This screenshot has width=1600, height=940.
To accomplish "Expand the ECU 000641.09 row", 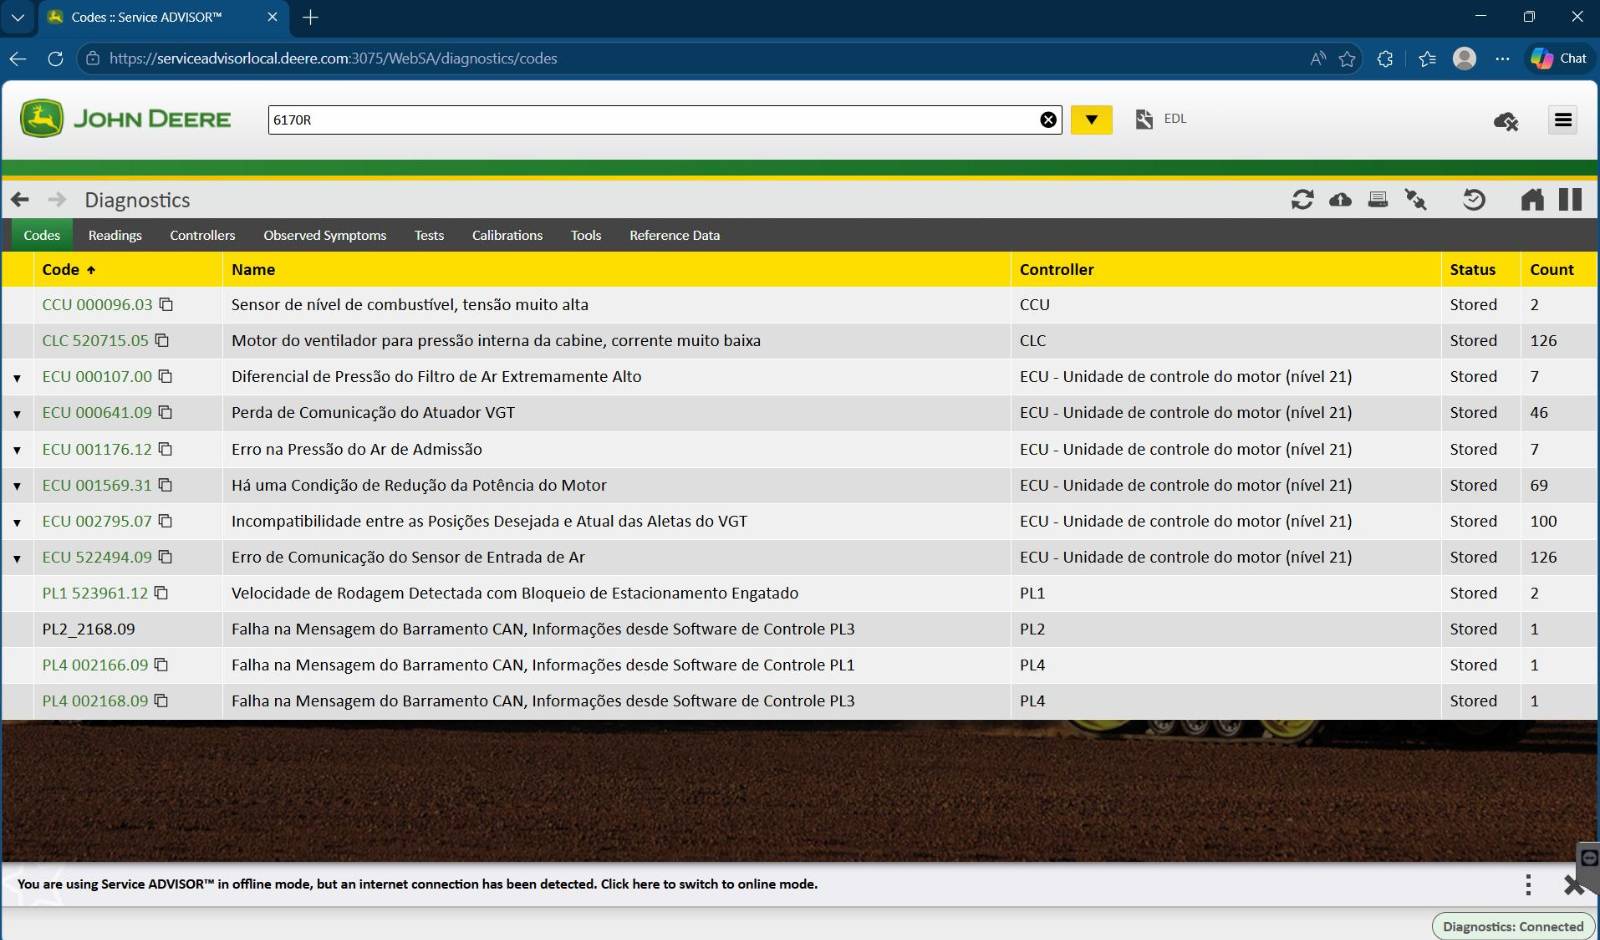I will [17, 414].
